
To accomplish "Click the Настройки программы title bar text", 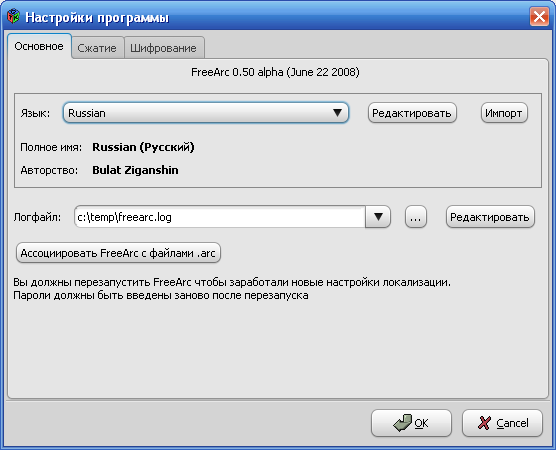I will (97, 17).
